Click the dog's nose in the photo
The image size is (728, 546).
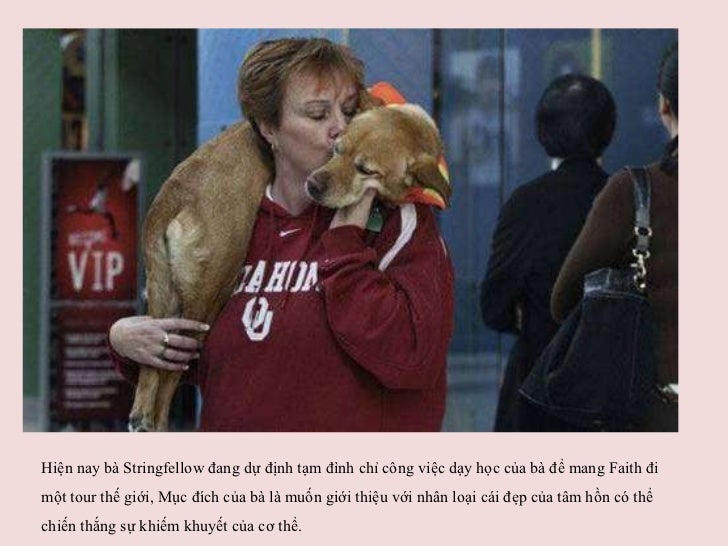pos(313,188)
